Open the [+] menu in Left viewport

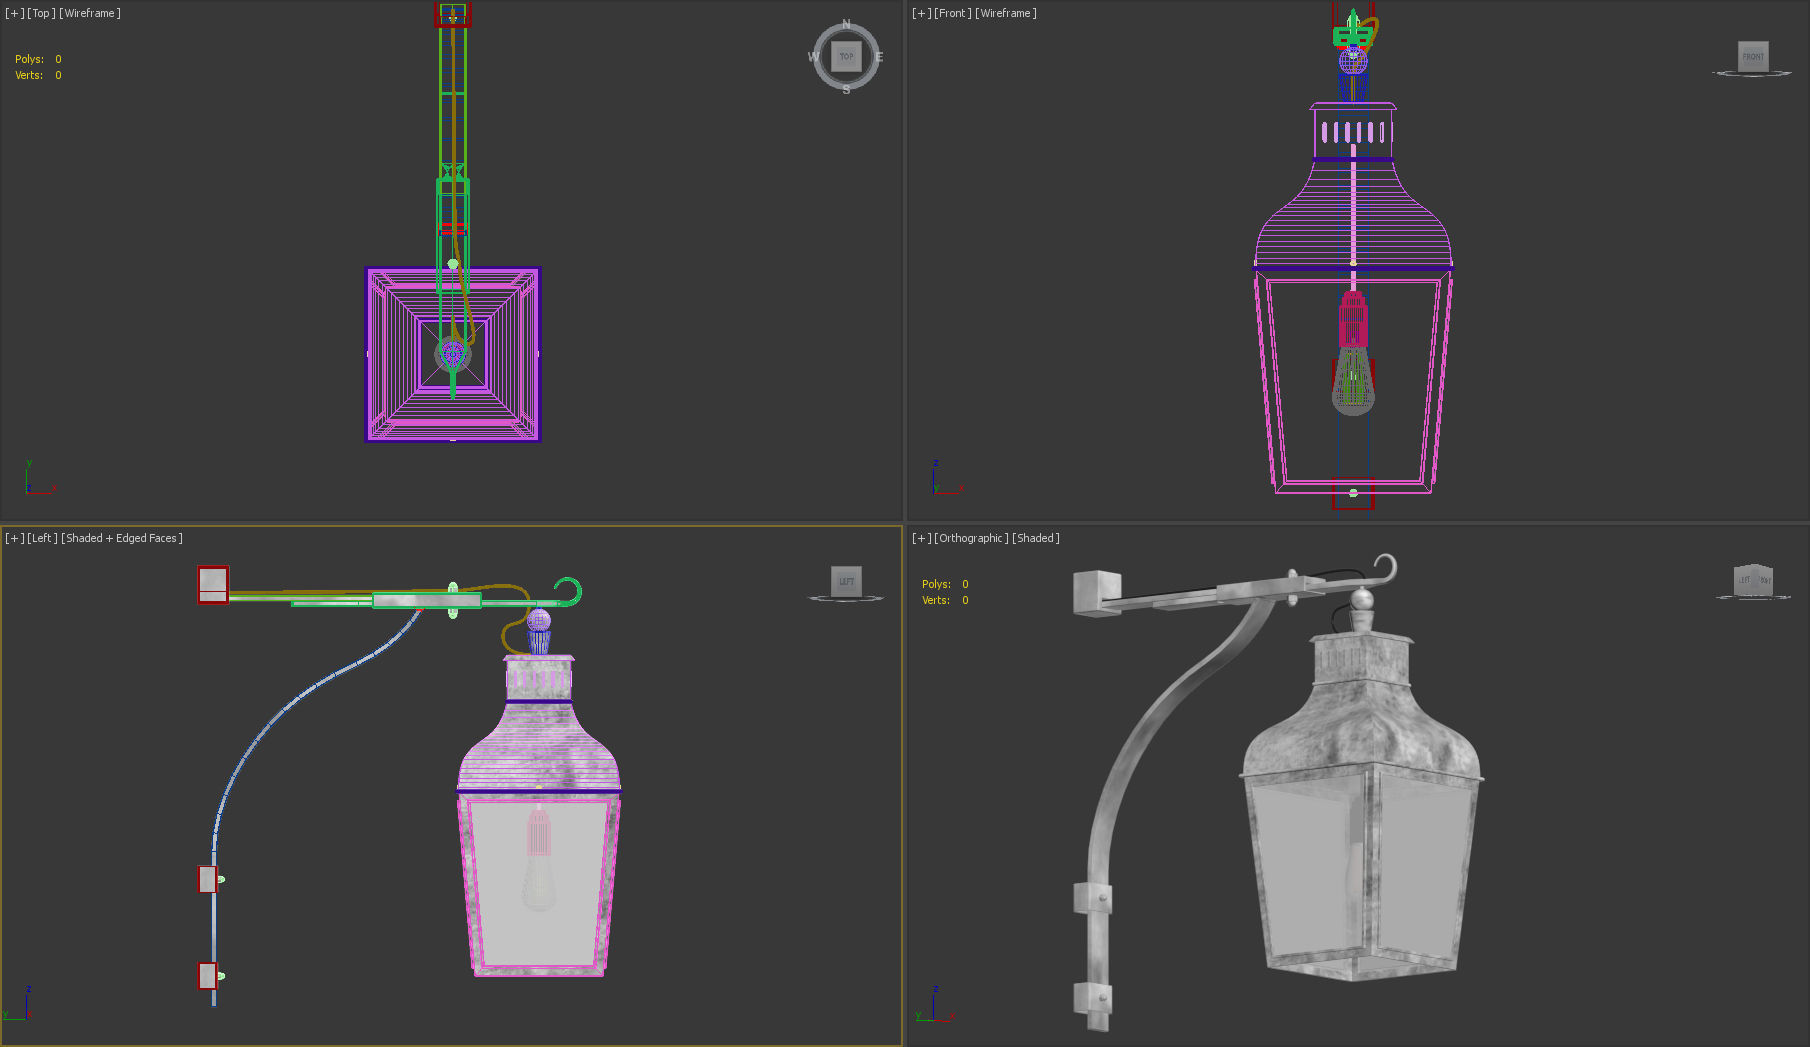[x=14, y=538]
